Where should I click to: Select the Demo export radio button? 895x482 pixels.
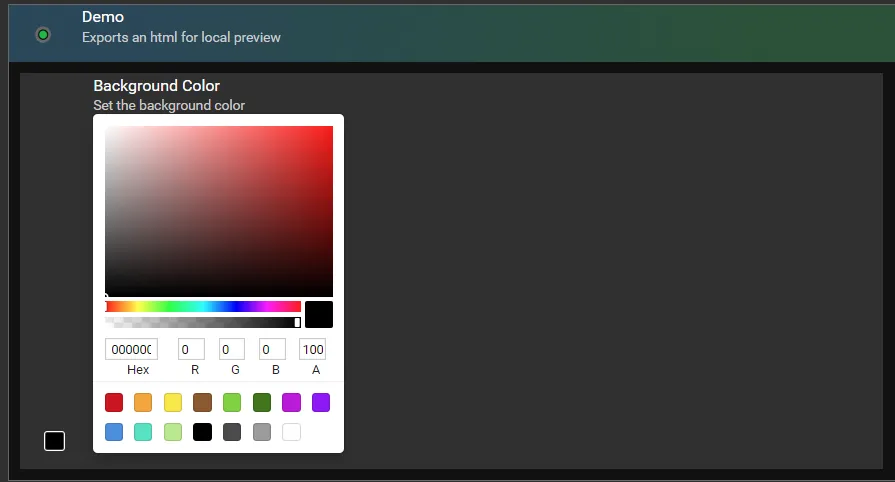pos(43,35)
